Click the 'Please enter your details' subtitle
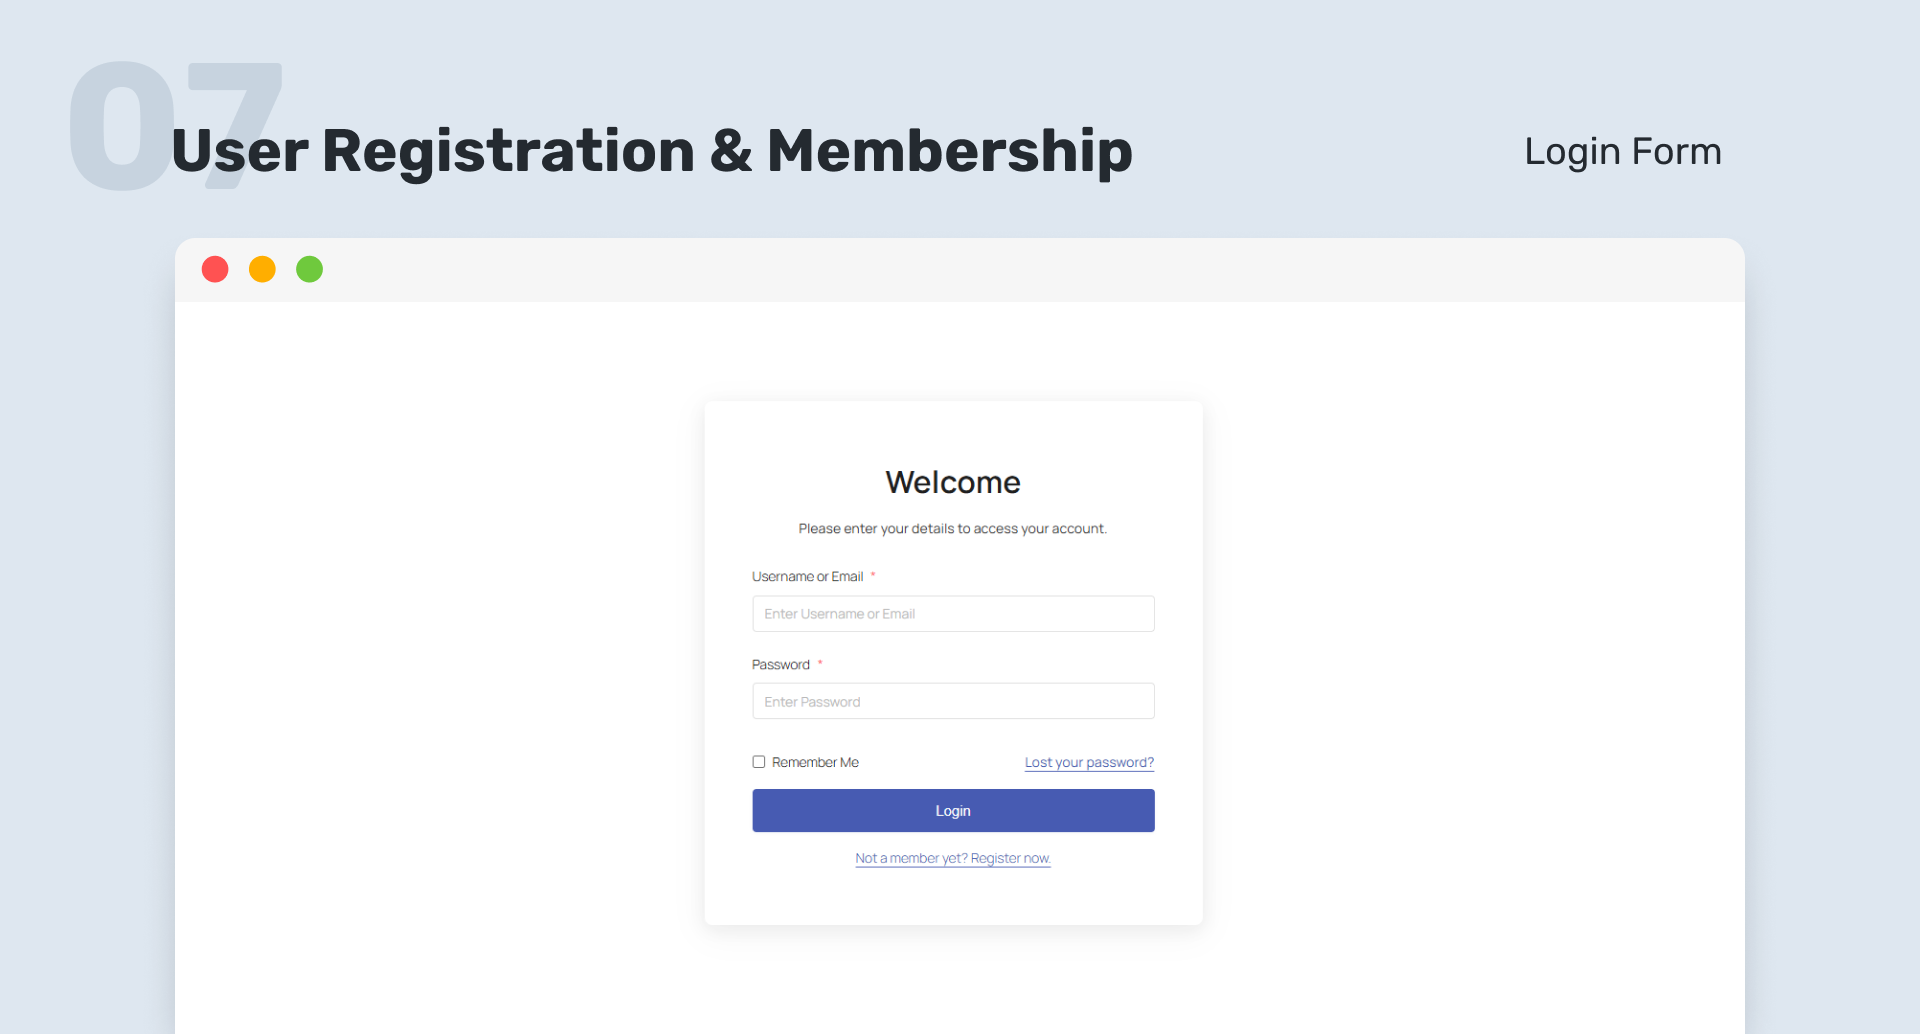Viewport: 1920px width, 1034px height. tap(953, 529)
